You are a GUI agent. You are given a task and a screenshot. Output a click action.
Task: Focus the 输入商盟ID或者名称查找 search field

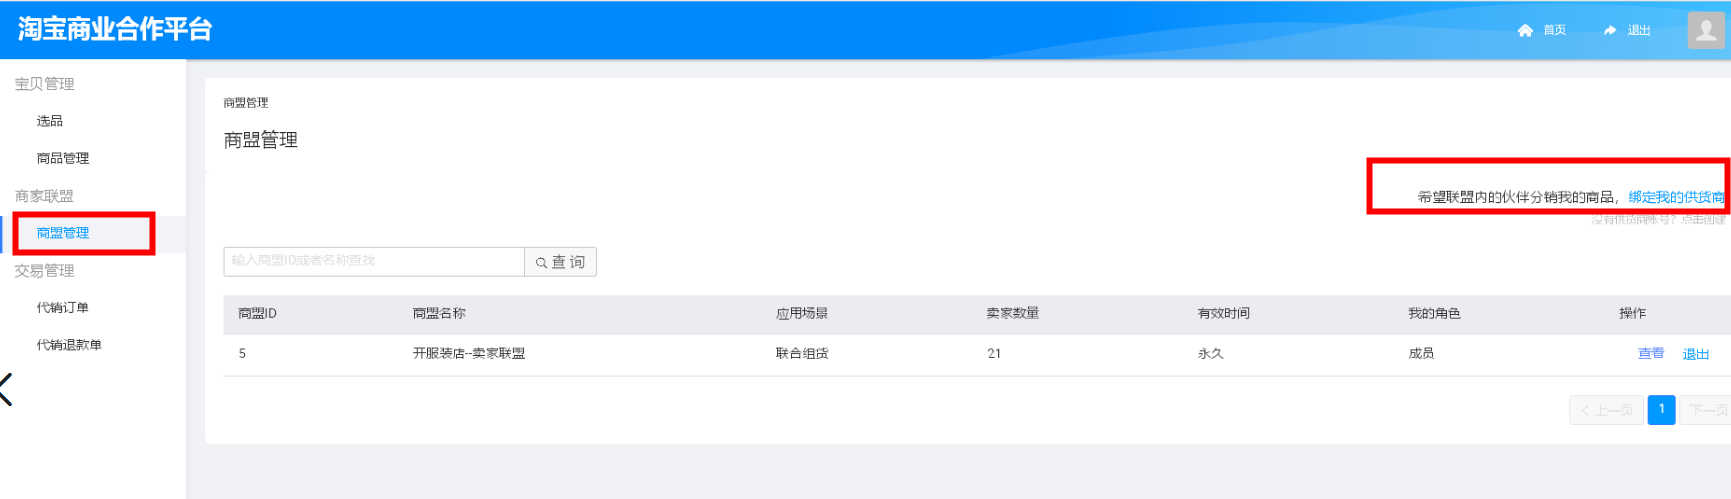click(374, 261)
